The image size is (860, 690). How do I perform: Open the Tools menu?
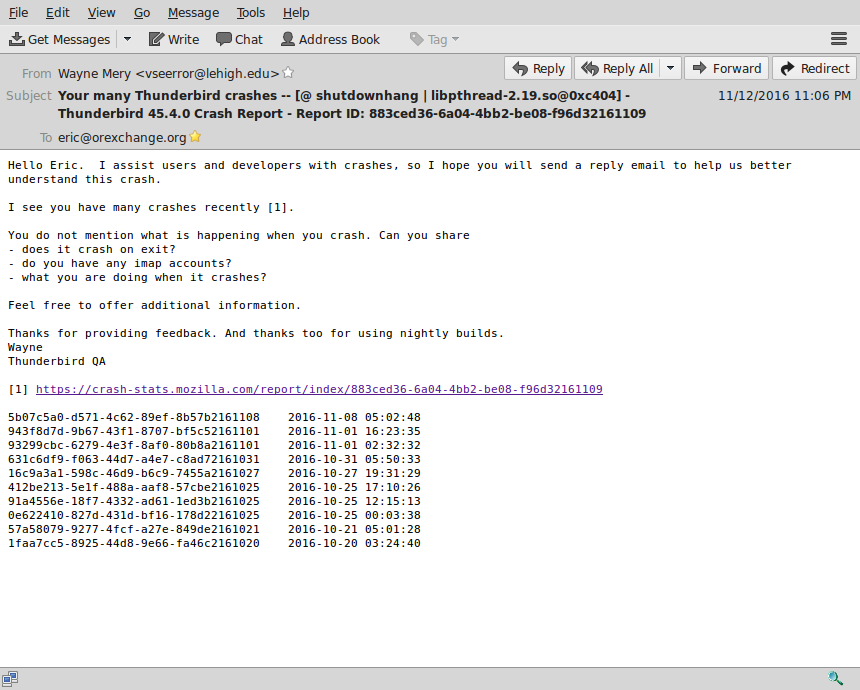pos(251,13)
